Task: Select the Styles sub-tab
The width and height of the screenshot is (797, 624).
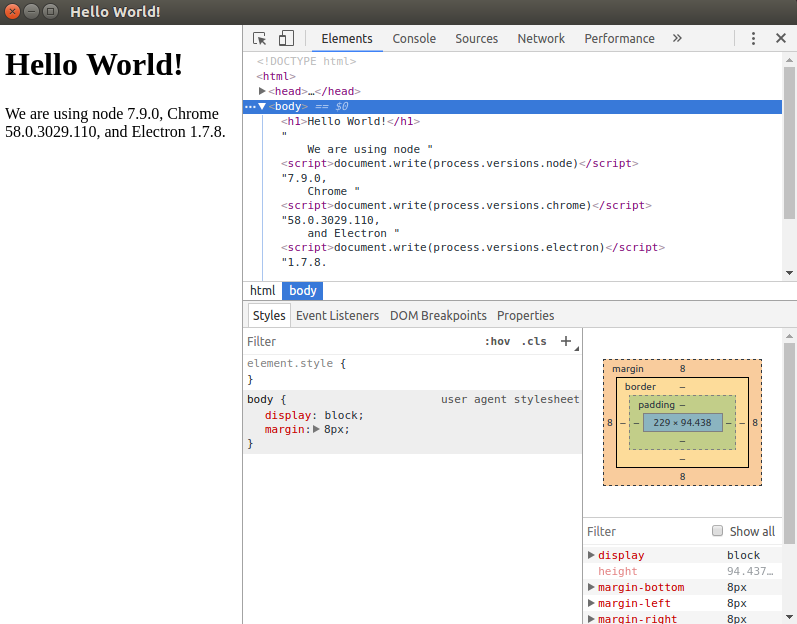Action: (269, 316)
